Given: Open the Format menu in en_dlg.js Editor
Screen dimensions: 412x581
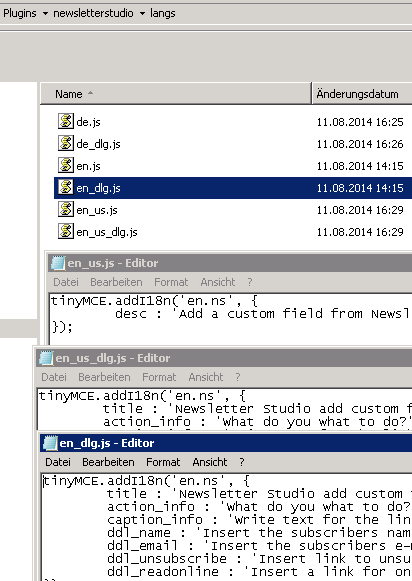Looking at the screenshot, I should coord(163,462).
